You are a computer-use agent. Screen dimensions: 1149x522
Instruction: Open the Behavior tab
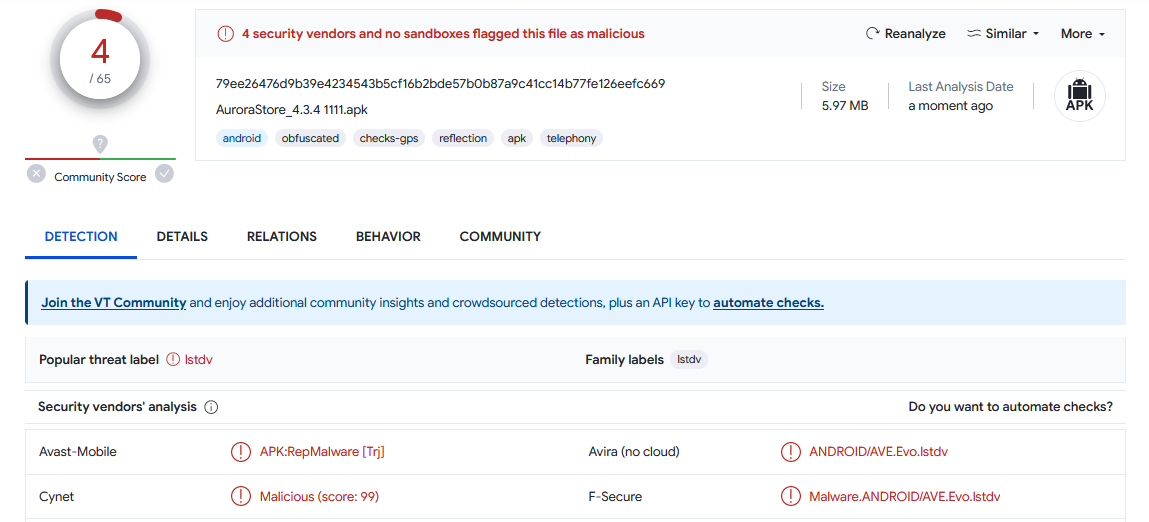(x=388, y=236)
